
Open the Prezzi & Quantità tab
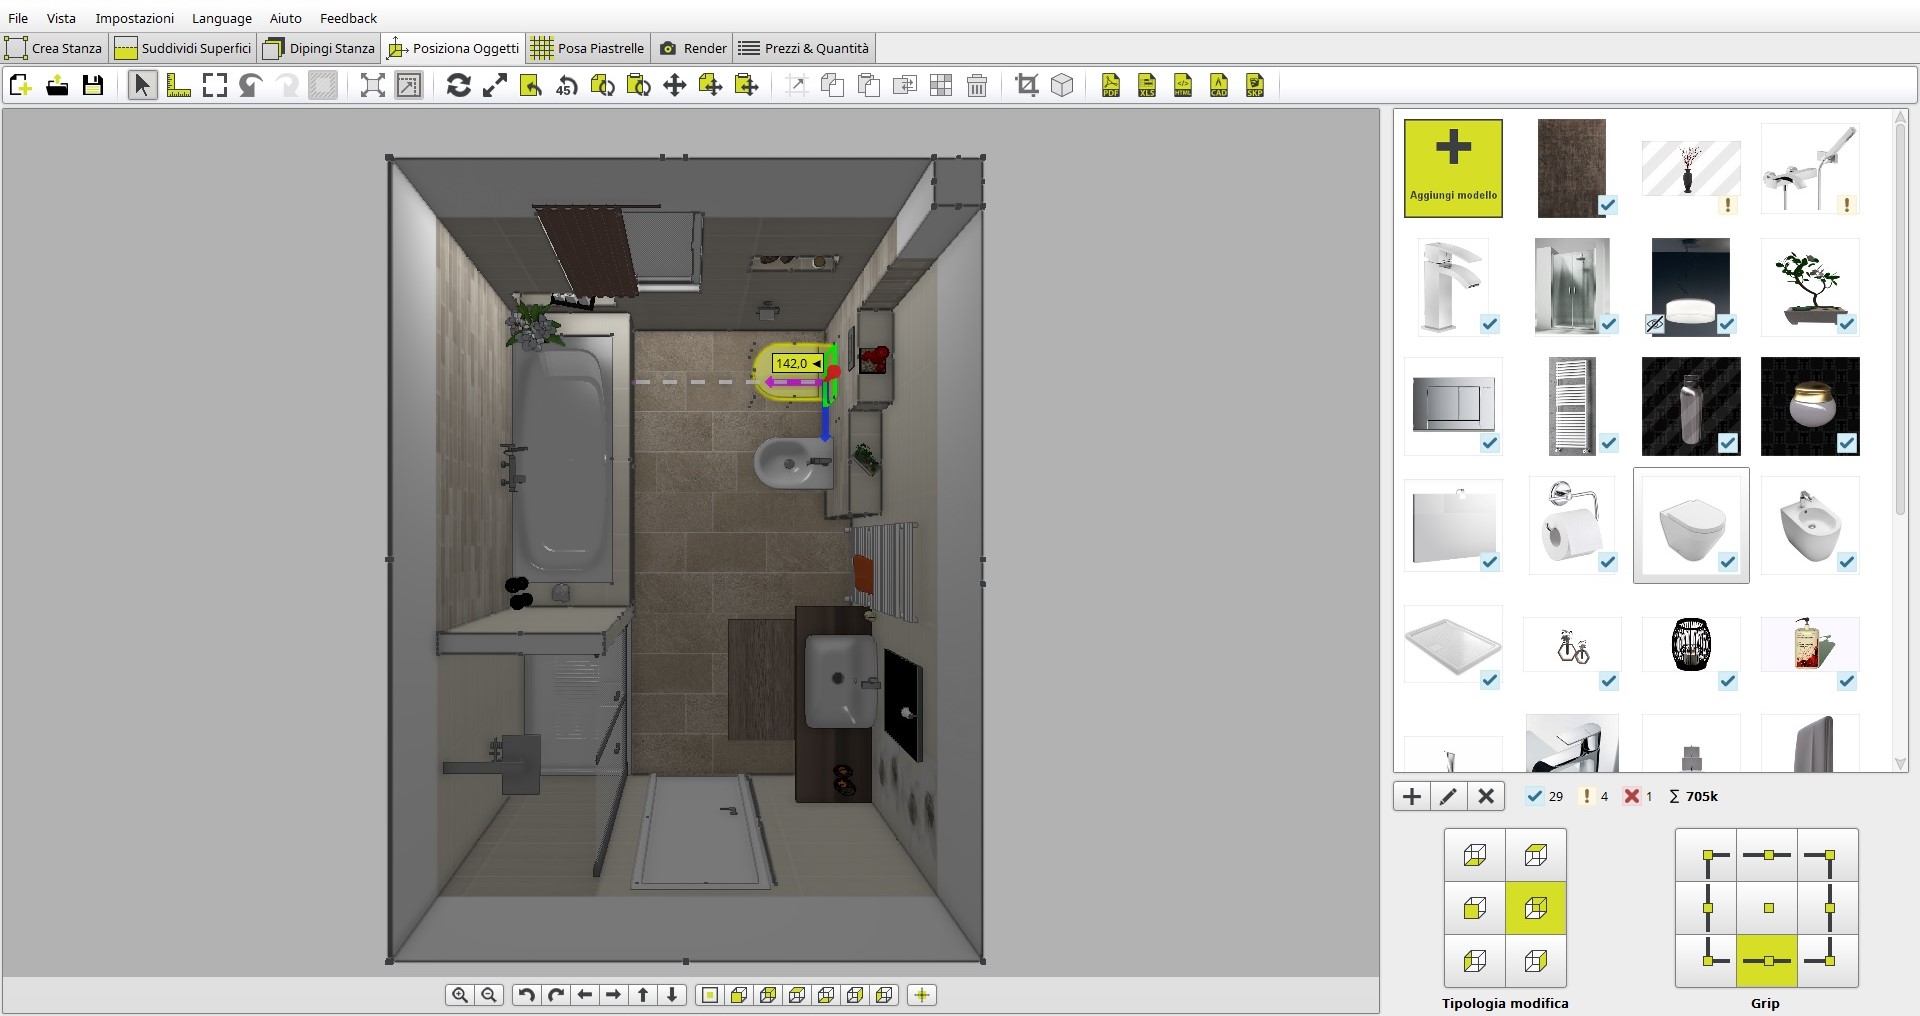804,48
